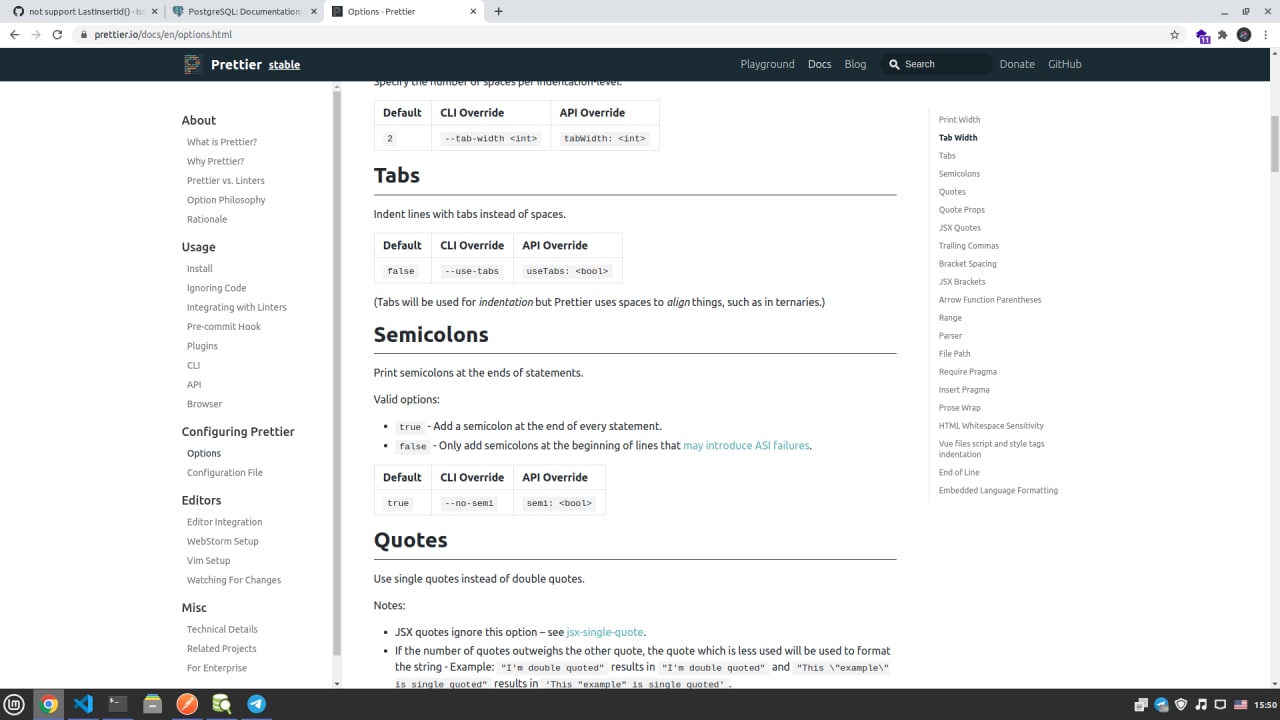Jump to Embedded Language Formatting in the outline
This screenshot has height=720, width=1280.
(x=998, y=490)
